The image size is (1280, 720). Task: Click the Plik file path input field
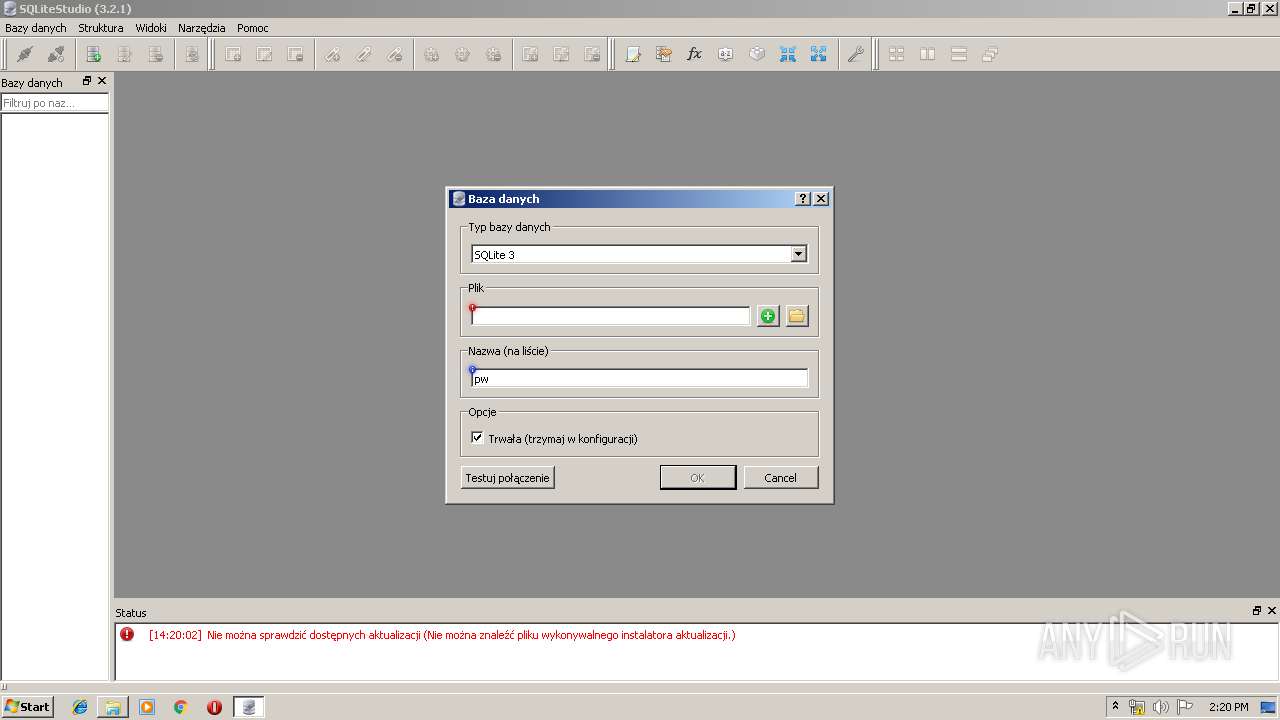[610, 316]
